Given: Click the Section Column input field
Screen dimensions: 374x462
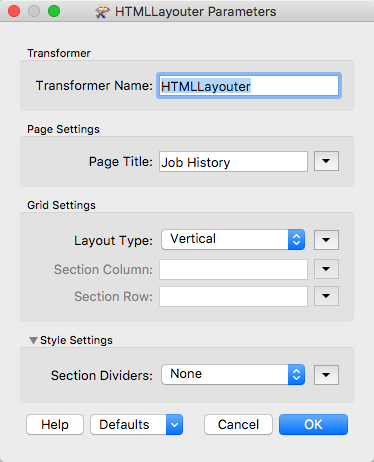Looking at the screenshot, I should click(x=233, y=269).
